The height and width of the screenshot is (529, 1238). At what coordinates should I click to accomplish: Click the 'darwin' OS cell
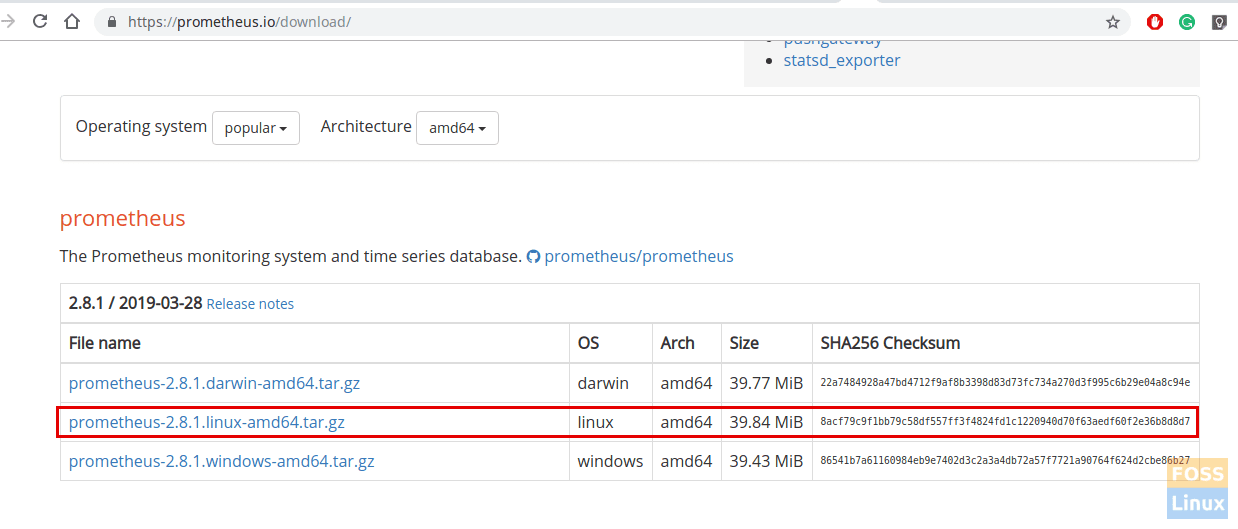(603, 382)
